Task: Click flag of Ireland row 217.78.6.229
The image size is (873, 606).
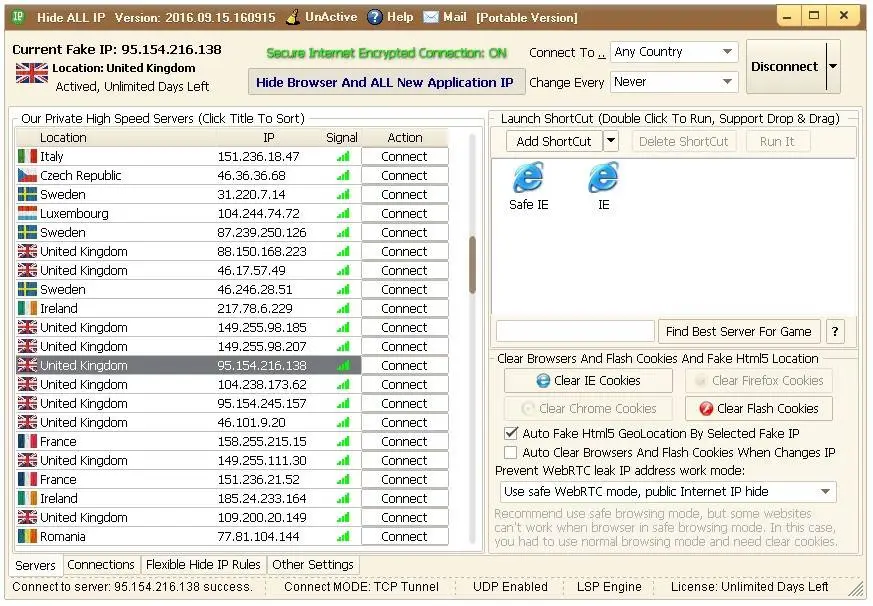Action: 27,309
